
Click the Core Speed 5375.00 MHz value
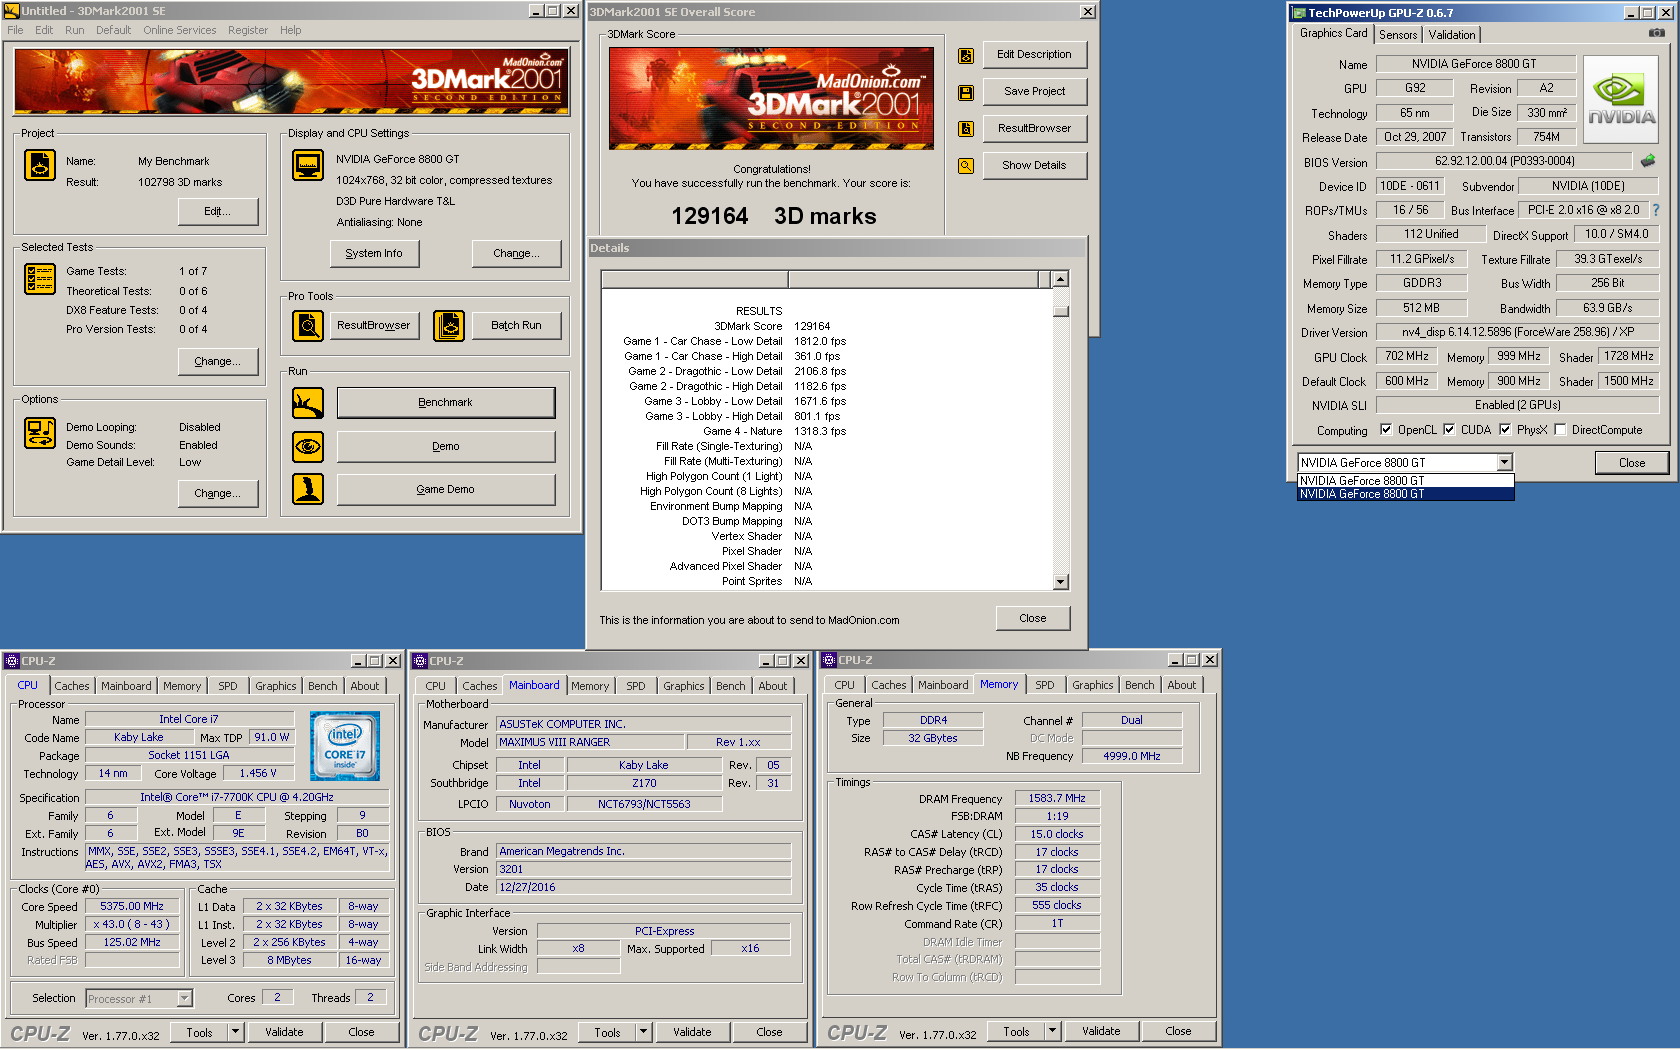(131, 907)
